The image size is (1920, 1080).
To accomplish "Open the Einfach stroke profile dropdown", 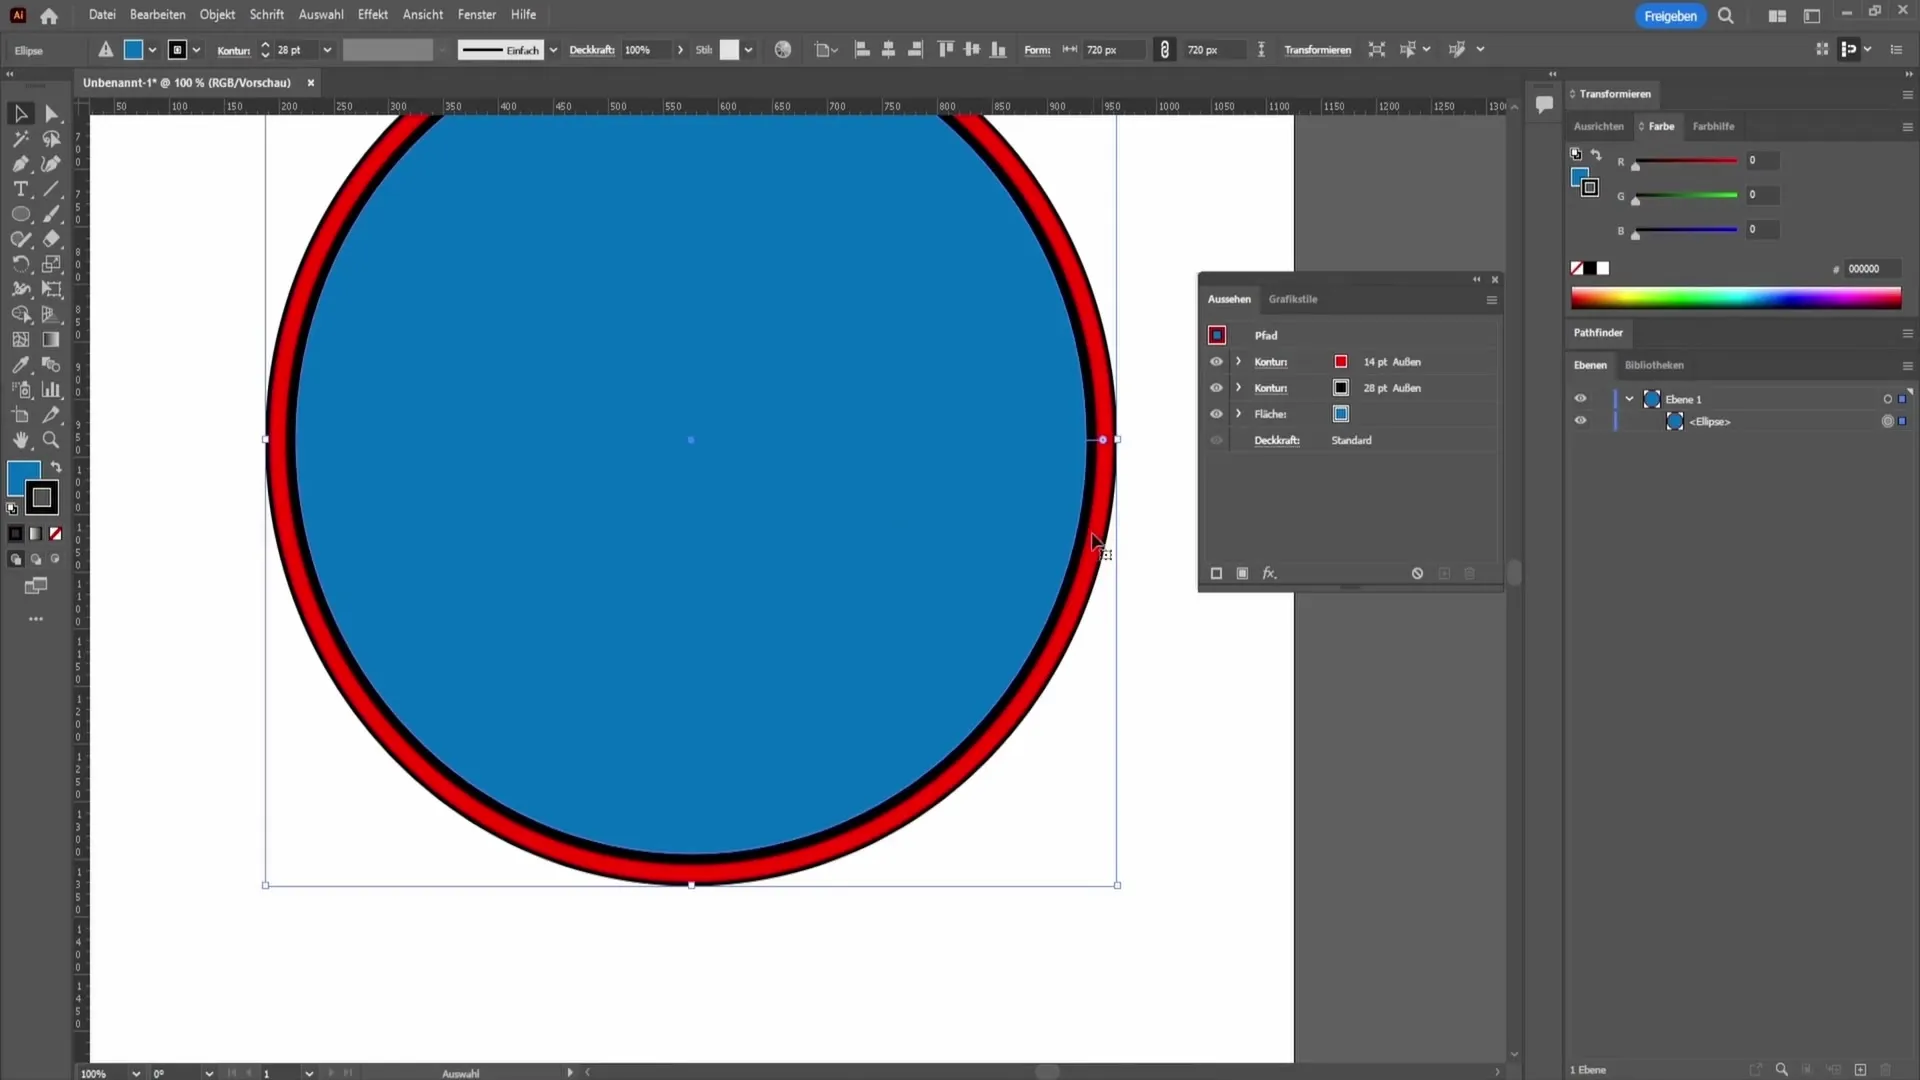I will [553, 50].
